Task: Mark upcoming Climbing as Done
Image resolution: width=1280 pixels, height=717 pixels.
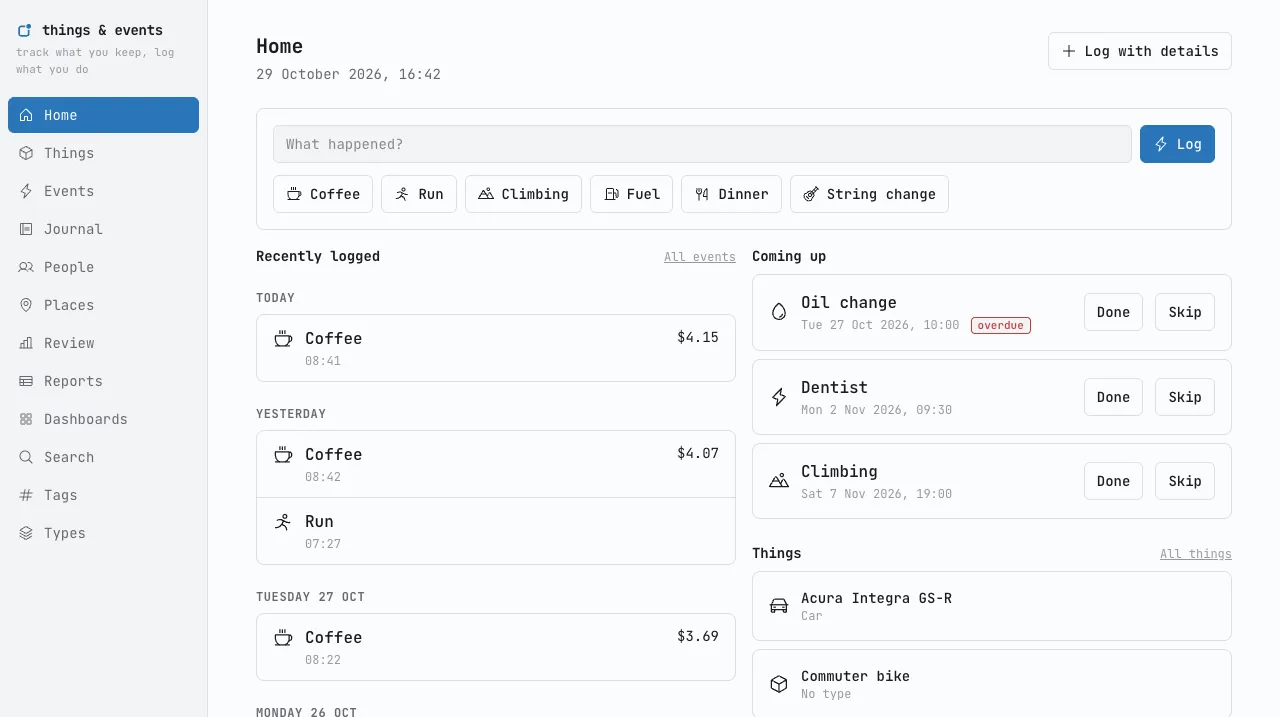Action: pos(1113,481)
